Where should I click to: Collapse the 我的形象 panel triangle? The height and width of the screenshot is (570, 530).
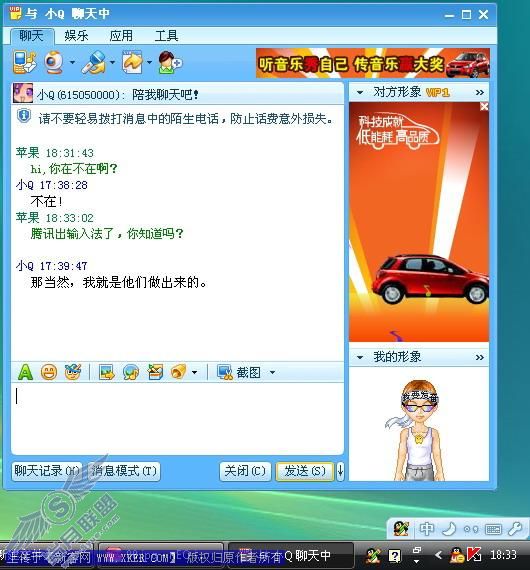[x=360, y=357]
